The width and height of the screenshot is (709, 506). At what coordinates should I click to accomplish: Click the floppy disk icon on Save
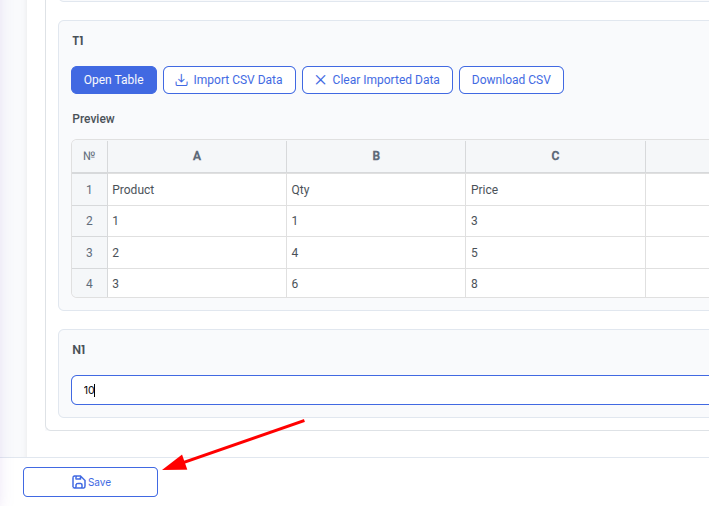pyautogui.click(x=79, y=482)
